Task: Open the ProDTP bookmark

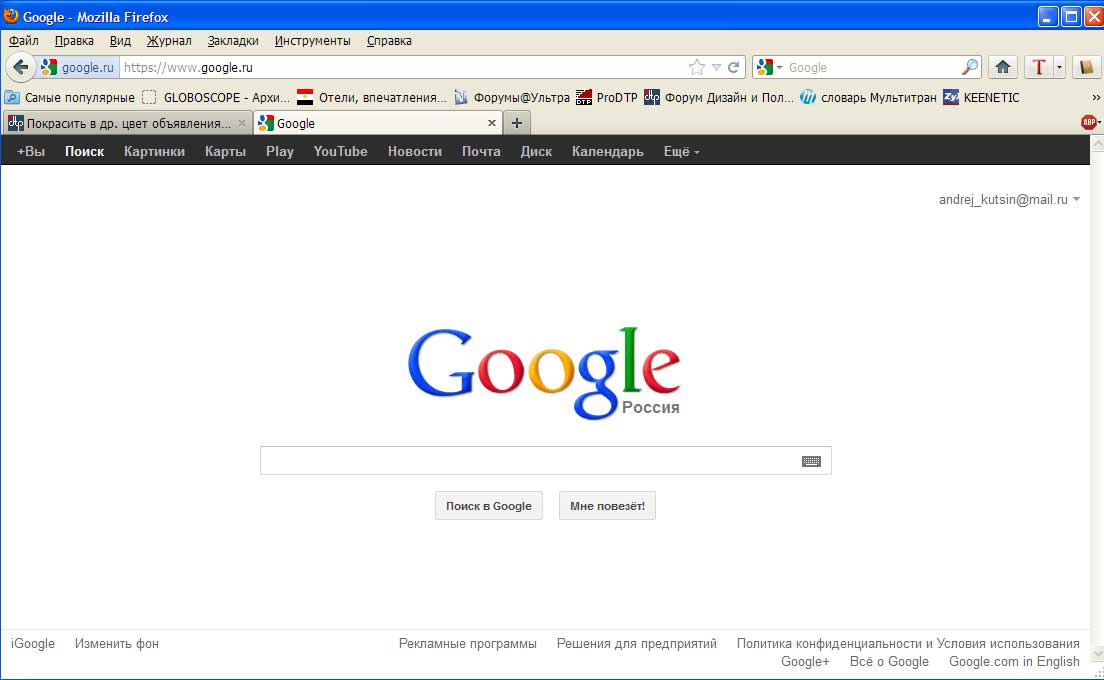Action: pos(607,98)
